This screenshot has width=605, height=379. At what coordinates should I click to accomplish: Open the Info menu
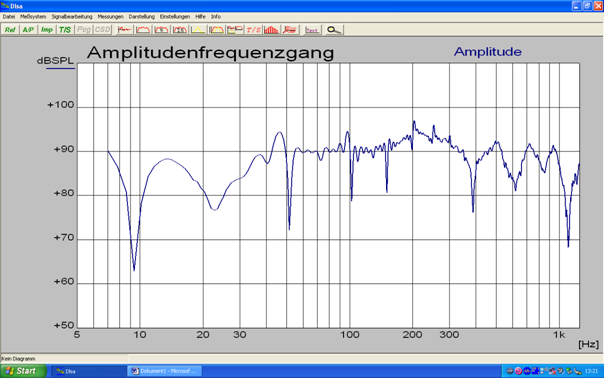click(216, 17)
